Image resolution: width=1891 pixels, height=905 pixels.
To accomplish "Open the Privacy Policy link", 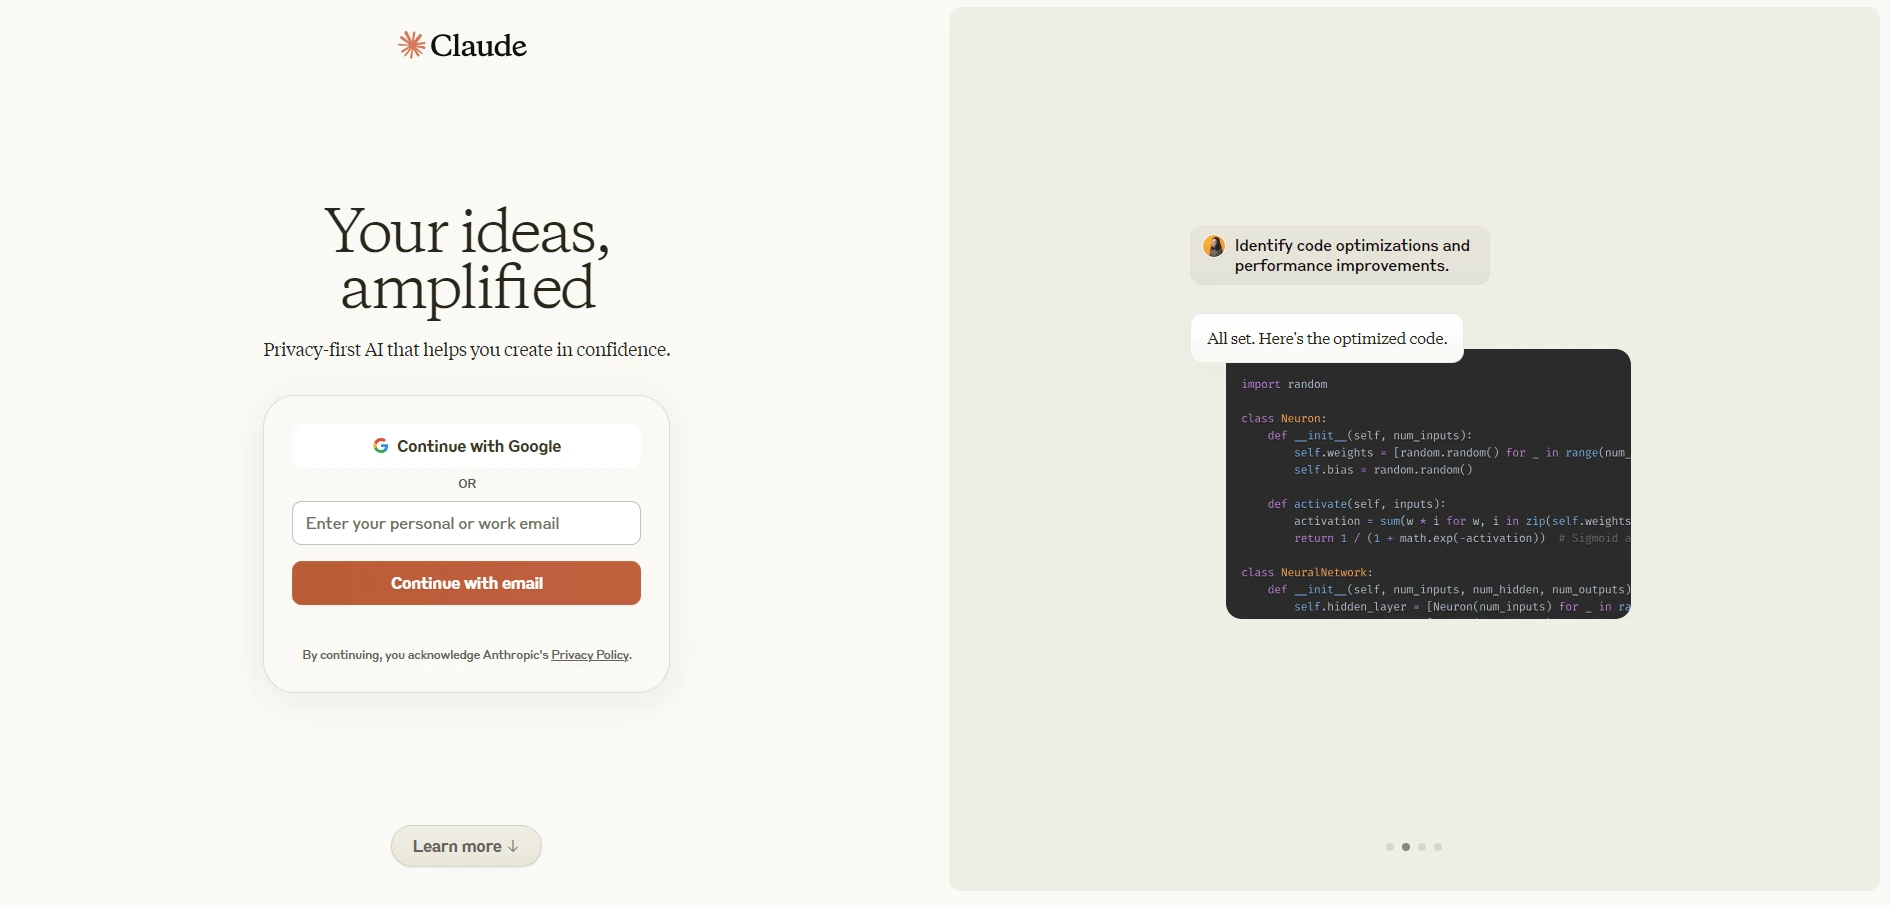I will tap(589, 655).
